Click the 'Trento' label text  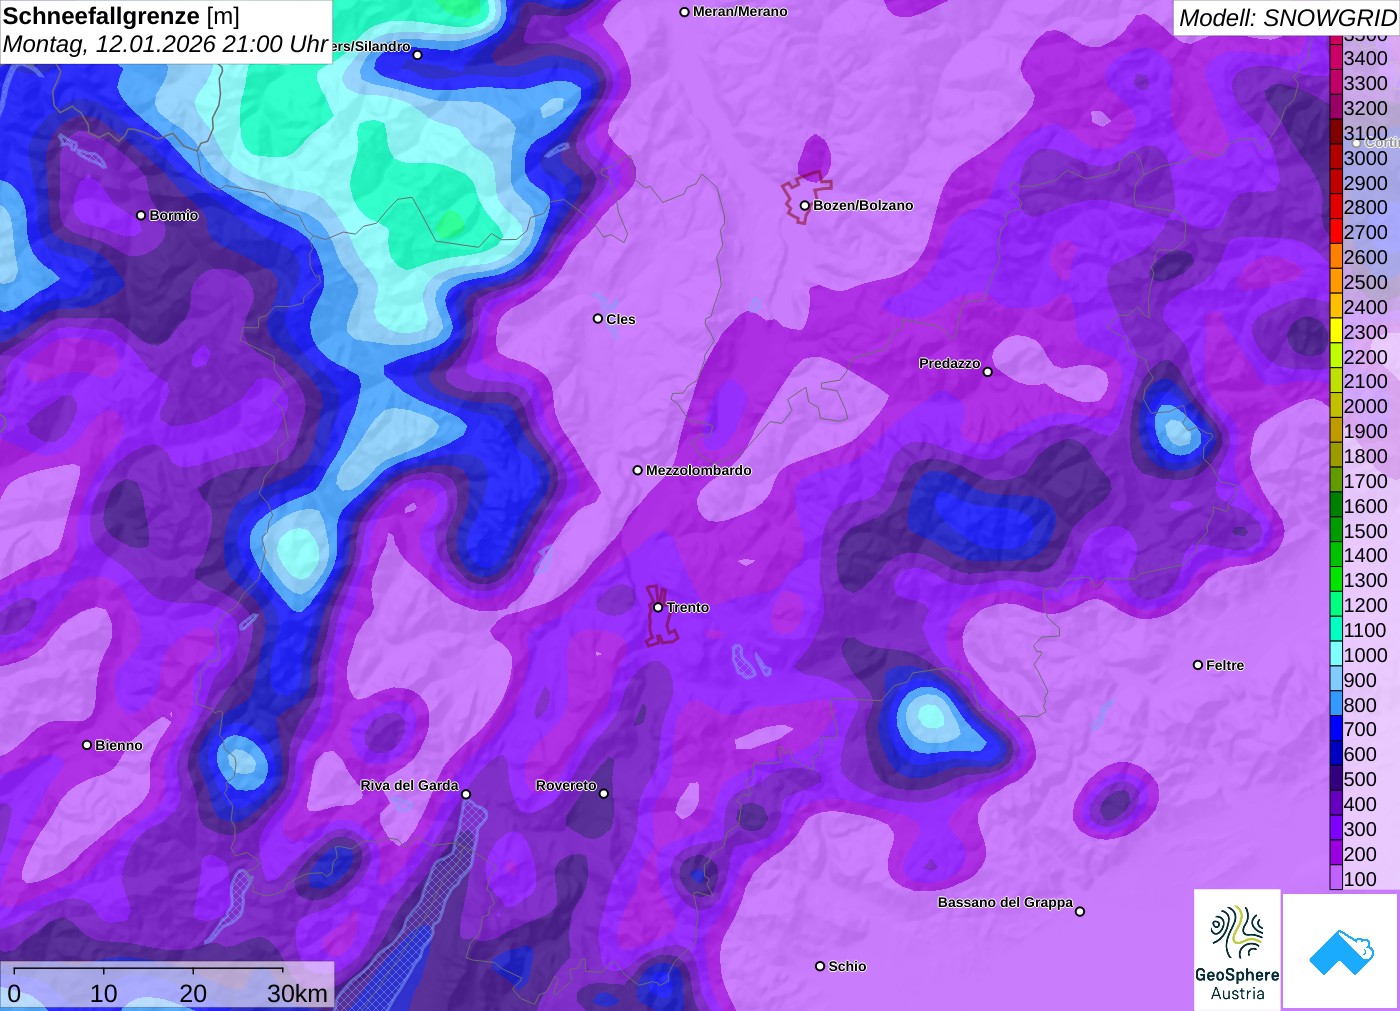tap(688, 607)
